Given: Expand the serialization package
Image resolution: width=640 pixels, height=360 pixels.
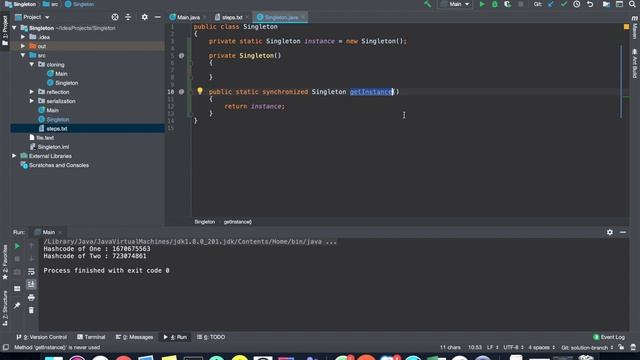Looking at the screenshot, I should click(32, 101).
